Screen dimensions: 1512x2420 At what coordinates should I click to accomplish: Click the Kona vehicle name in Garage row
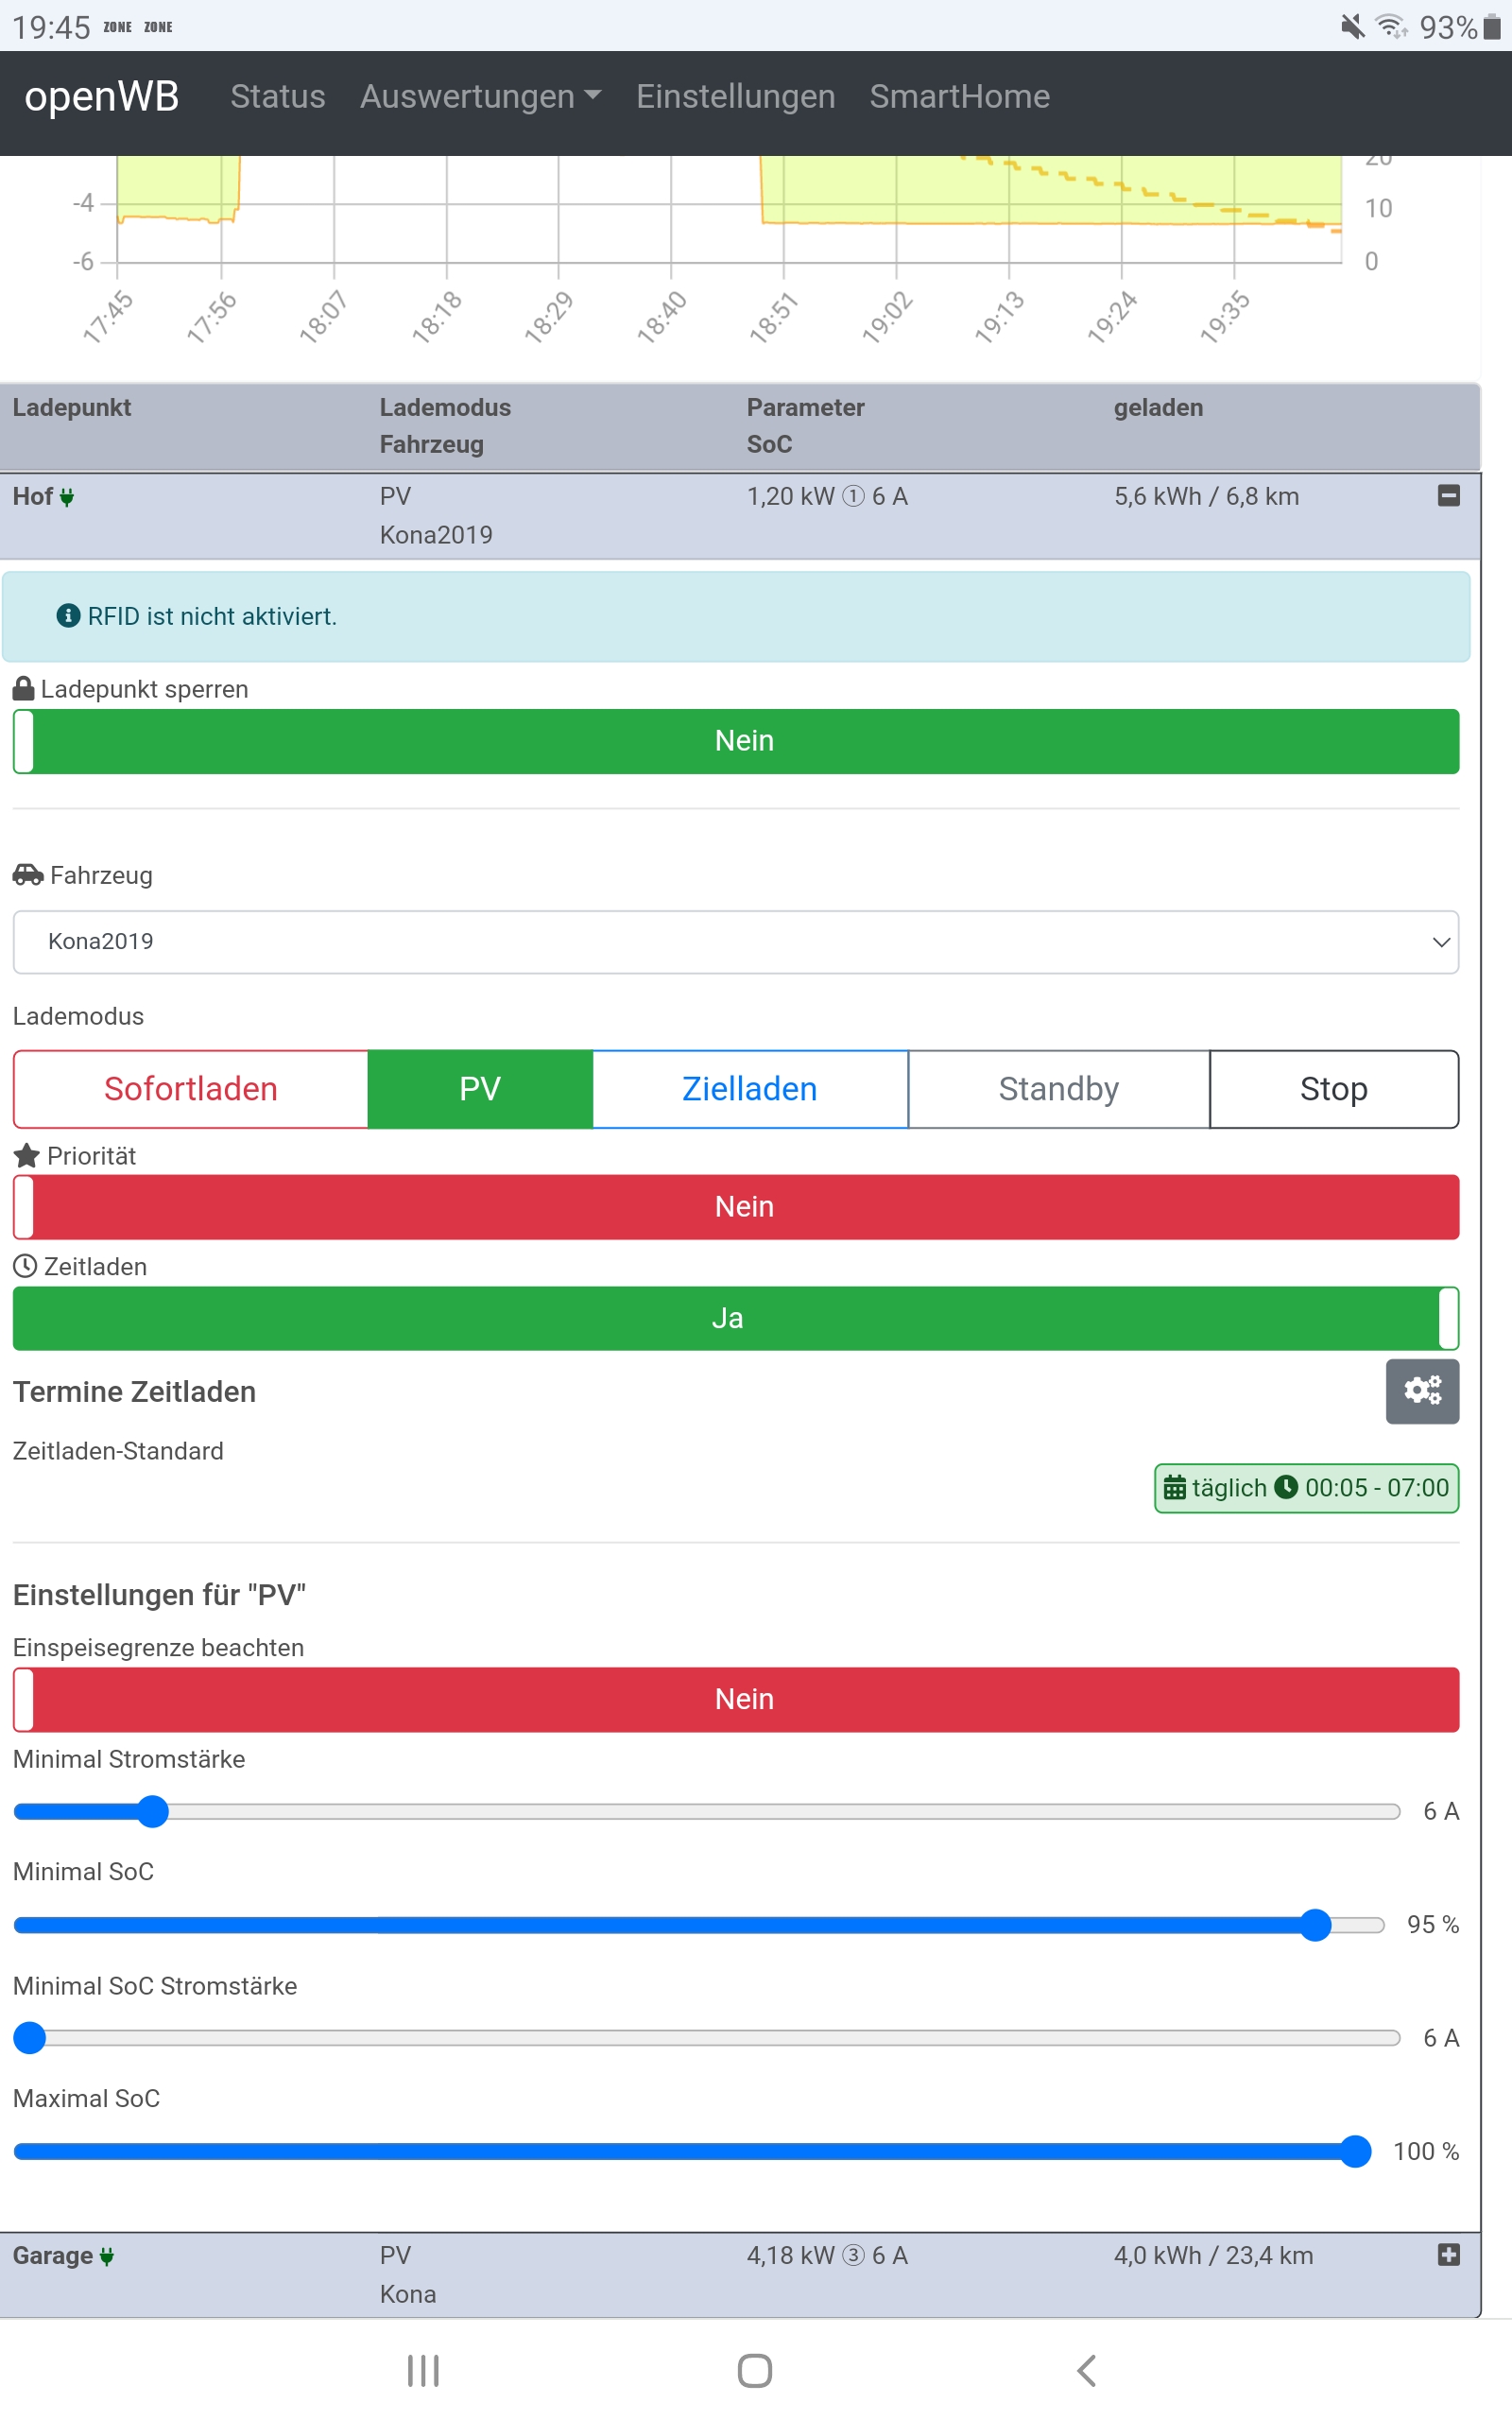pos(408,2294)
